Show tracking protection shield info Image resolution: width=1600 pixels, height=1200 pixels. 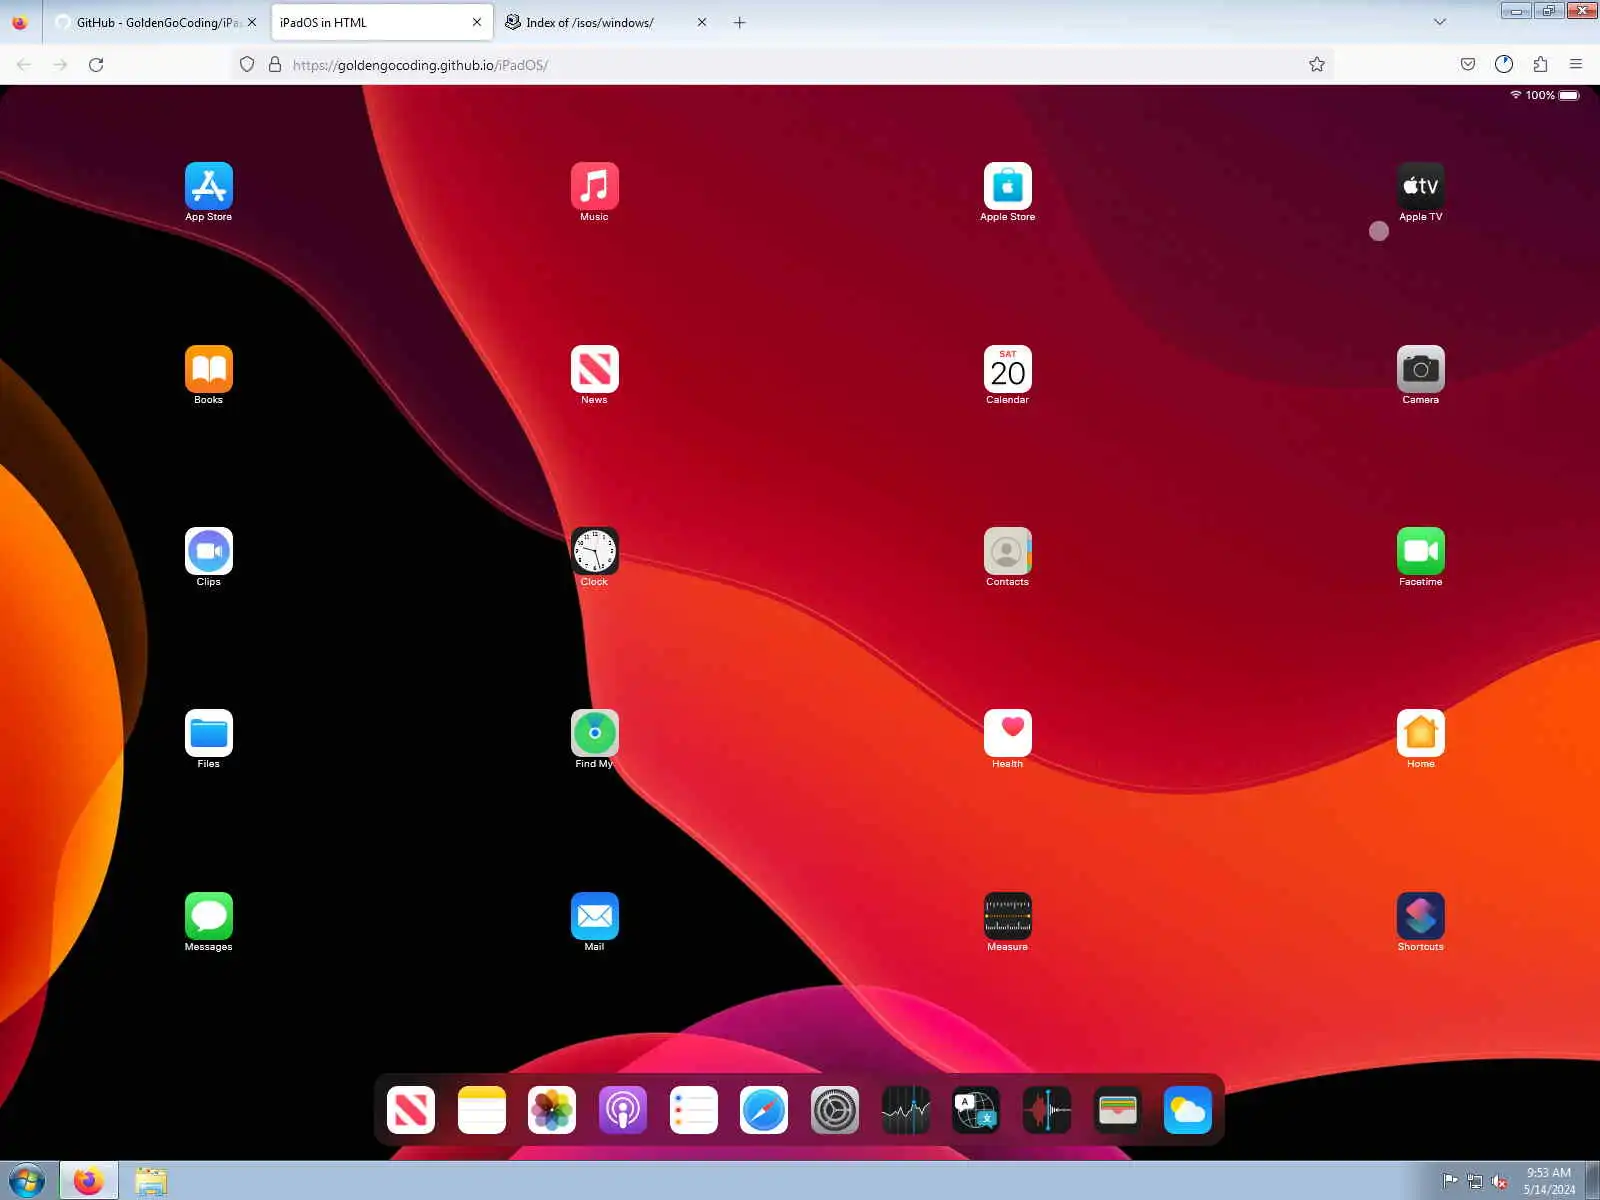coord(247,65)
